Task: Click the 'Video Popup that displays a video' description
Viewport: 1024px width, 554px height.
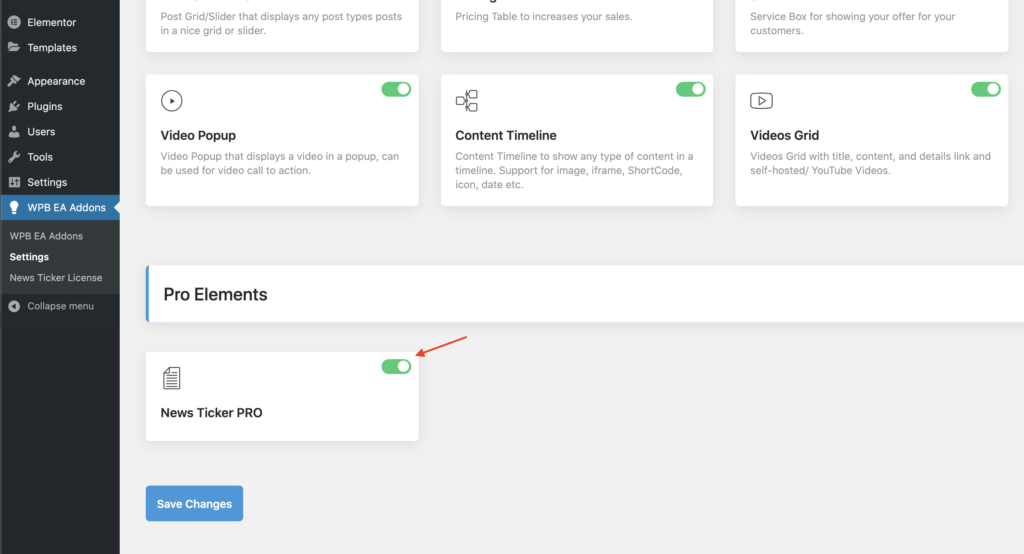Action: [280, 163]
